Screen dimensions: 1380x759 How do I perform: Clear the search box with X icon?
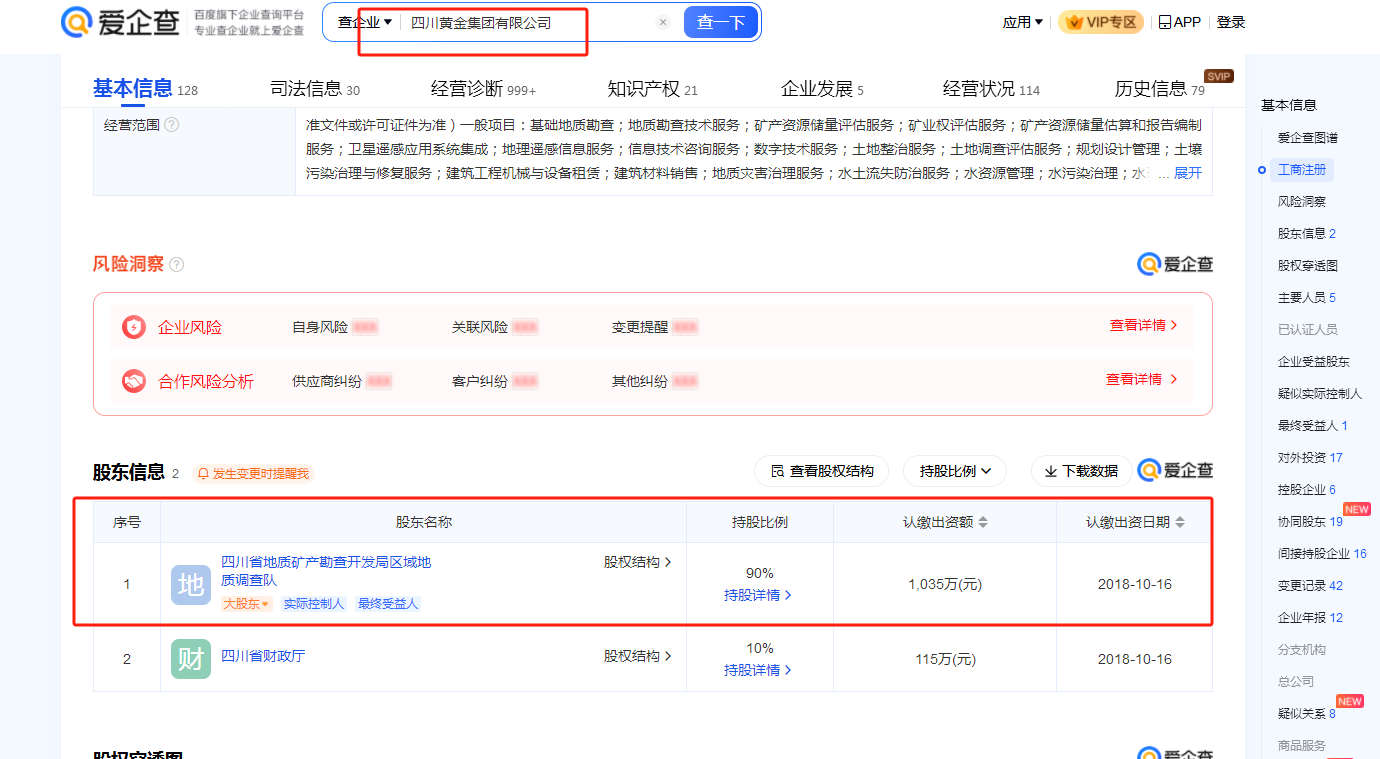[x=662, y=23]
